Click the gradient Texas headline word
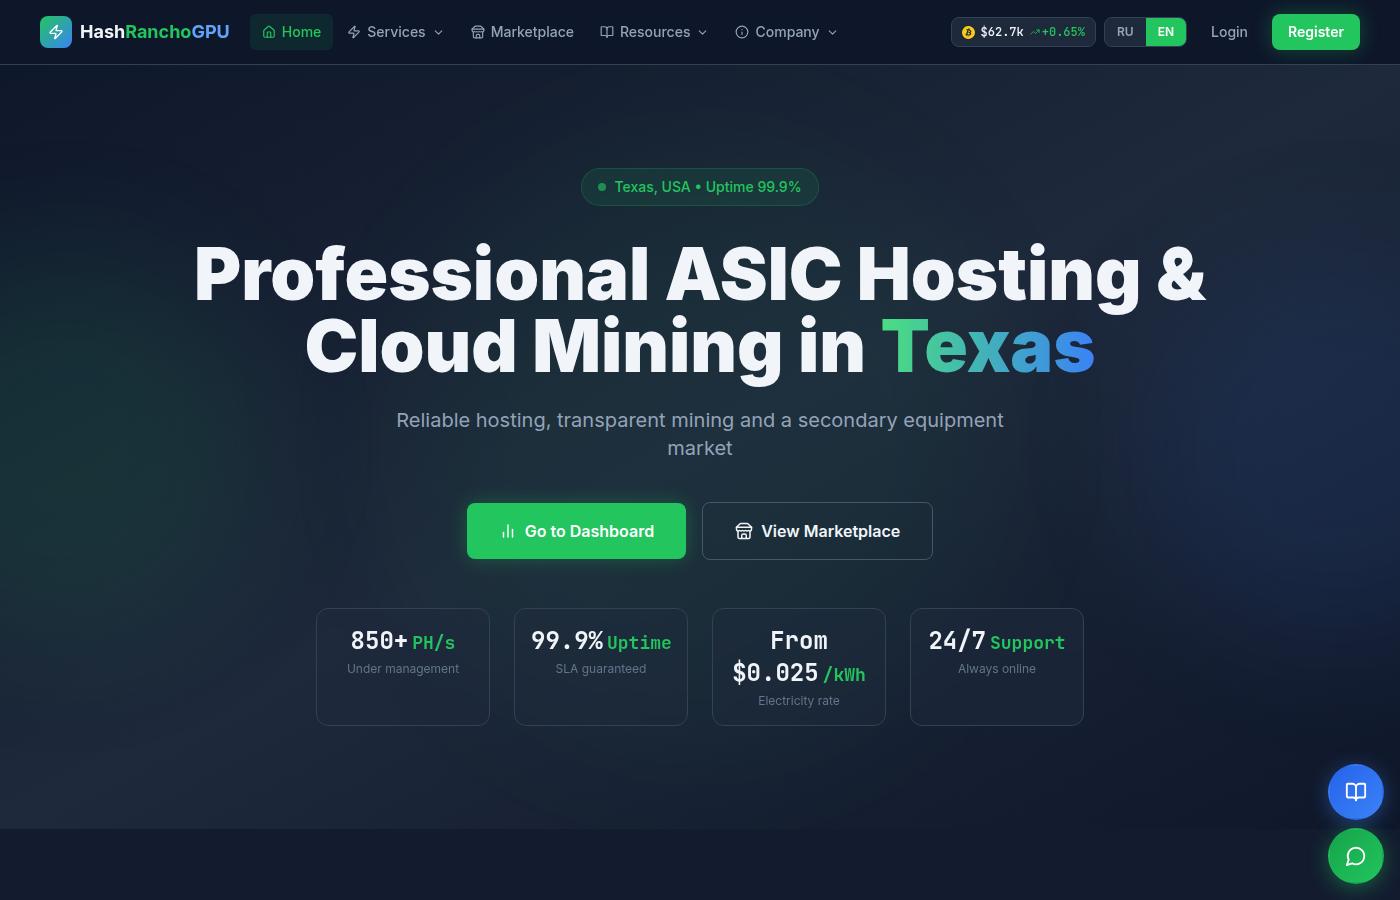The height and width of the screenshot is (900, 1400). tap(988, 347)
